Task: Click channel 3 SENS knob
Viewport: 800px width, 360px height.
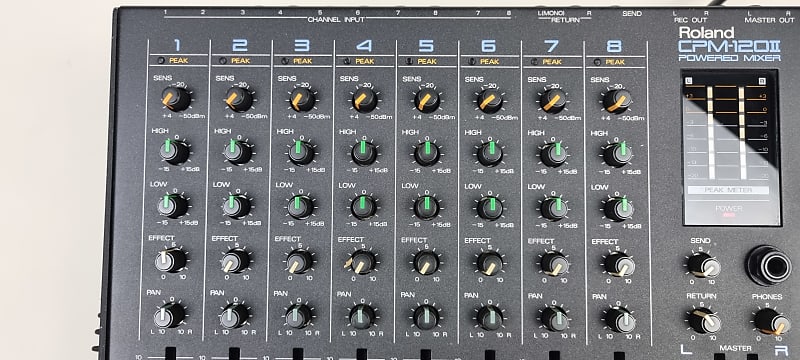Action: [x=302, y=99]
